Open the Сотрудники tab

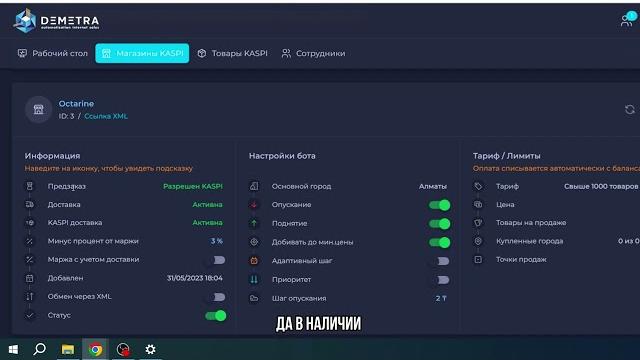coord(313,53)
